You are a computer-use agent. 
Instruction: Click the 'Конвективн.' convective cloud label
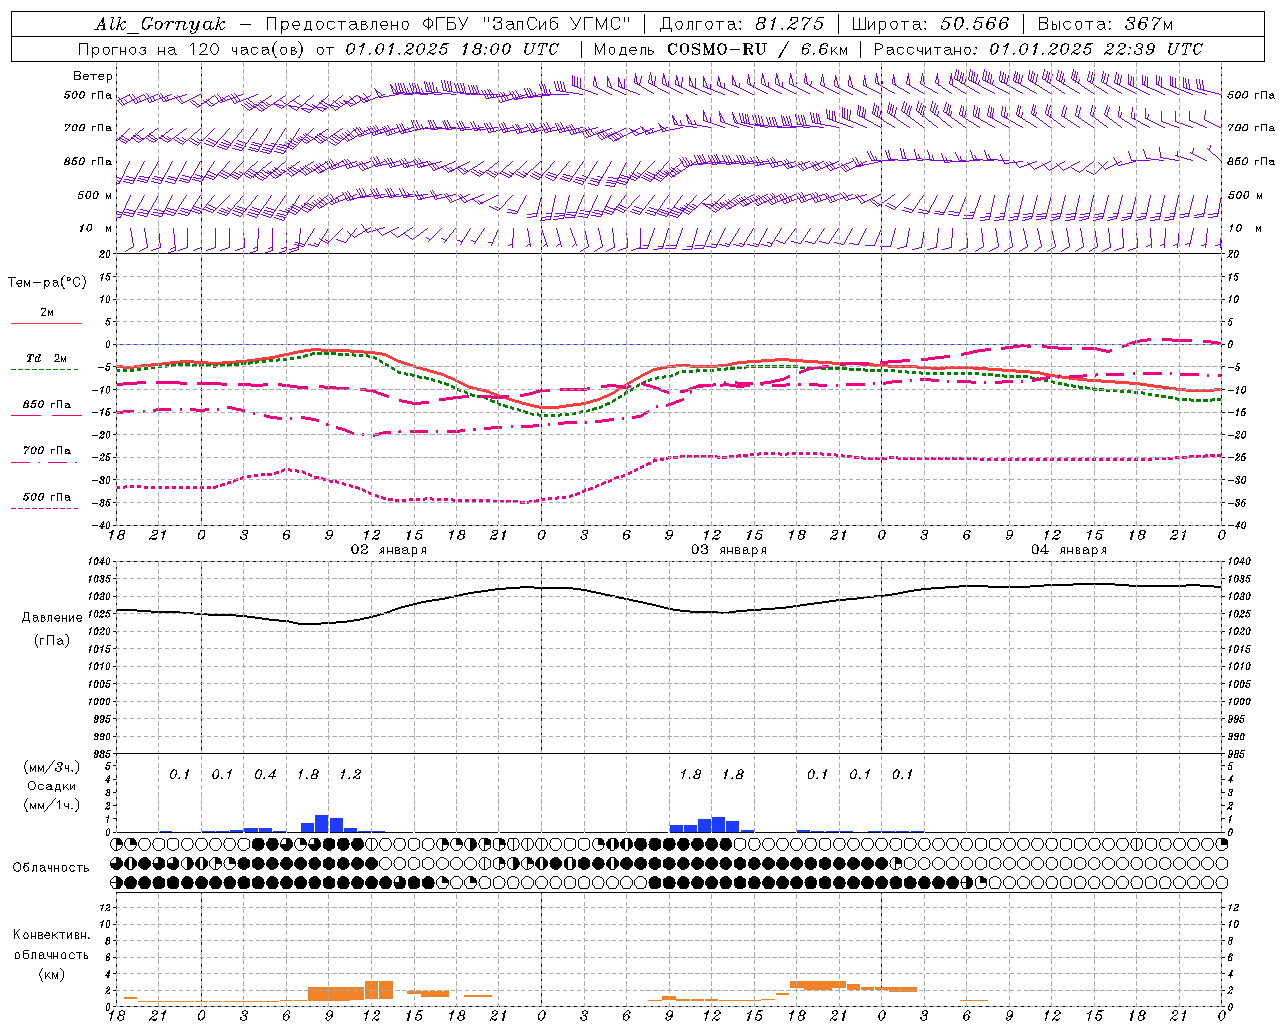(51, 935)
